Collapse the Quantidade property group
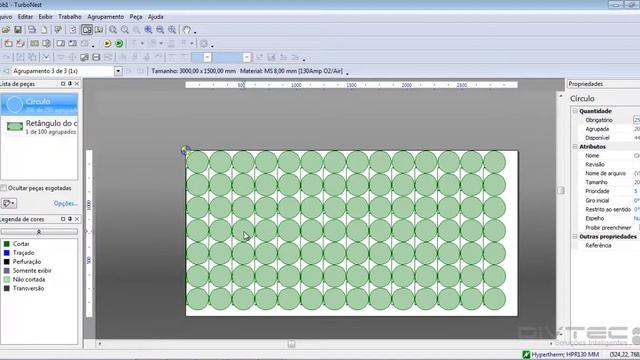The image size is (640, 360). [x=575, y=111]
